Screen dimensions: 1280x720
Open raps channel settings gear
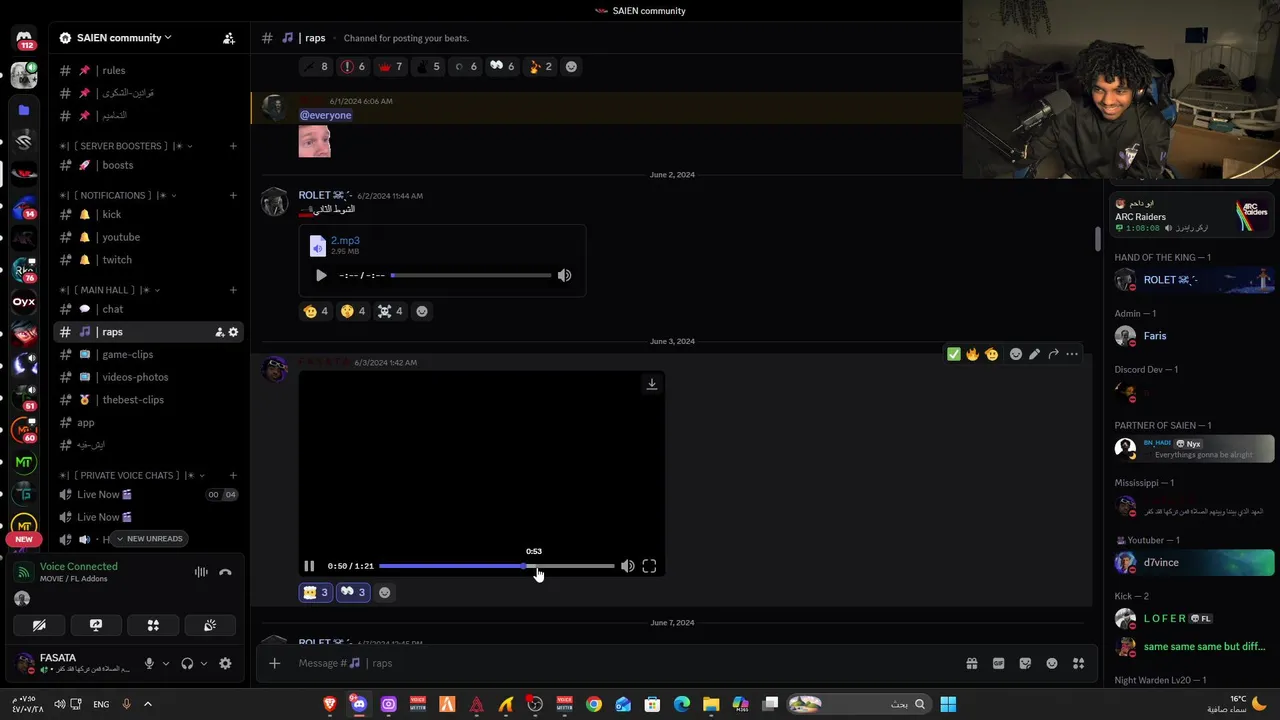pos(233,332)
